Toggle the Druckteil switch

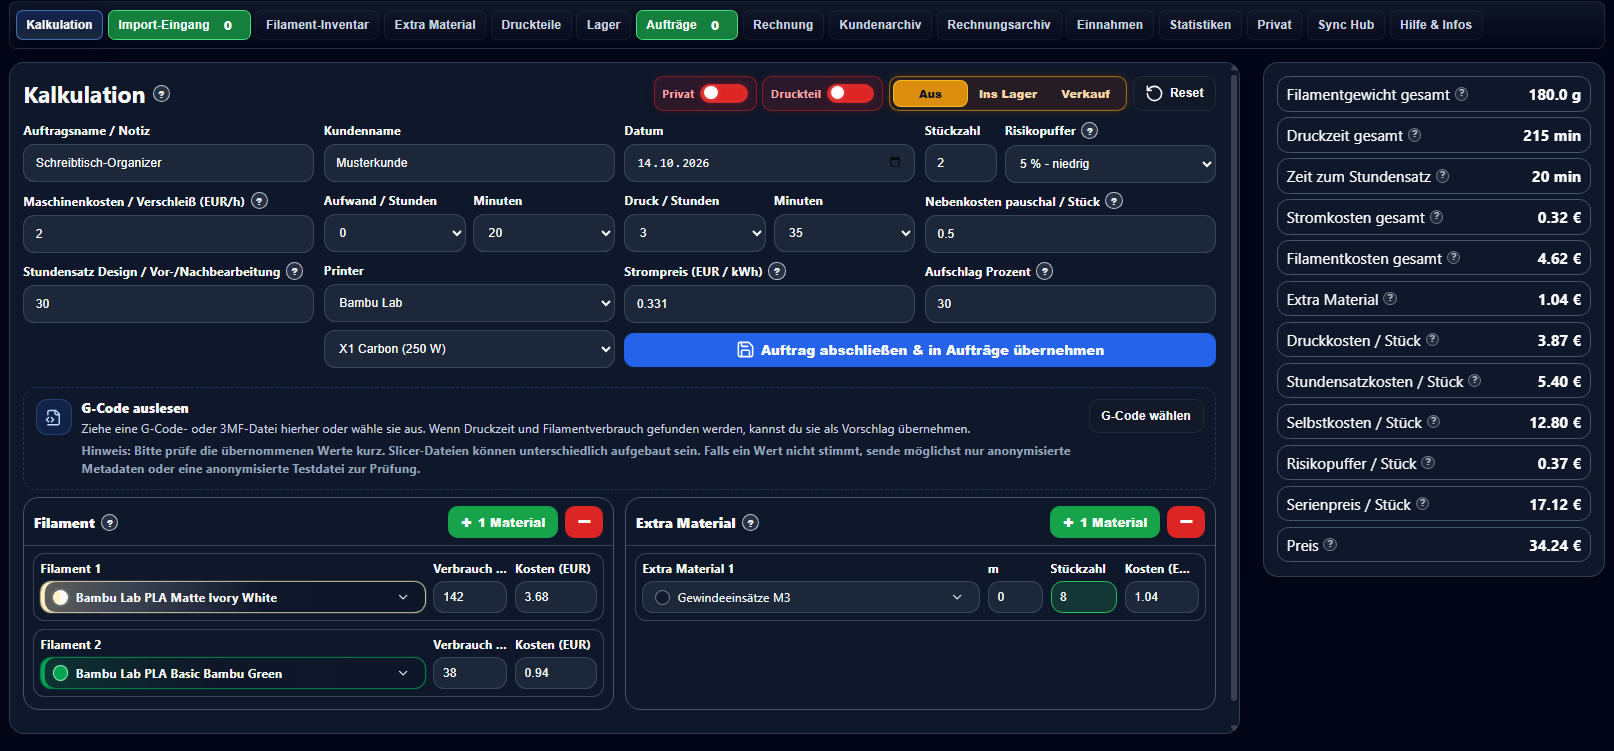[850, 93]
